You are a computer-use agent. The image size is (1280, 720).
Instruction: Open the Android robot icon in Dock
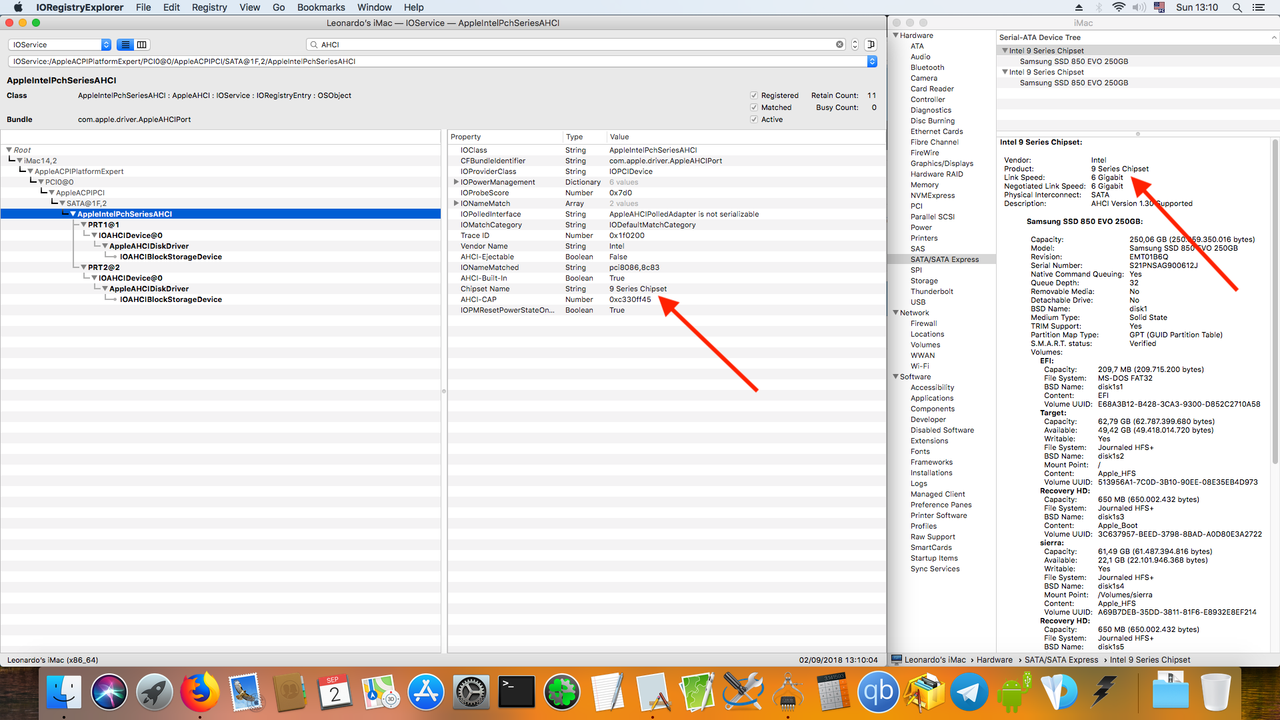(x=1014, y=692)
